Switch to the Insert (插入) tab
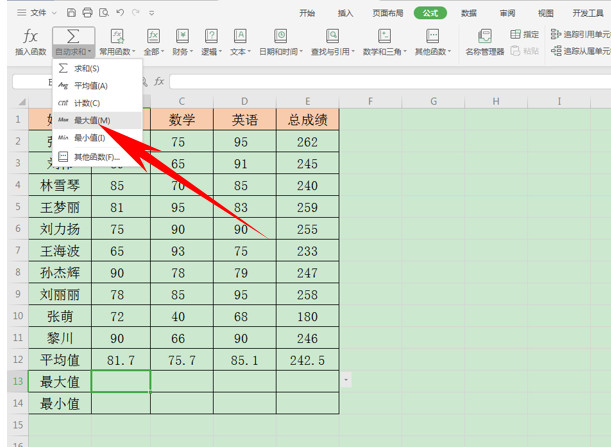611x447 pixels. 346,13
